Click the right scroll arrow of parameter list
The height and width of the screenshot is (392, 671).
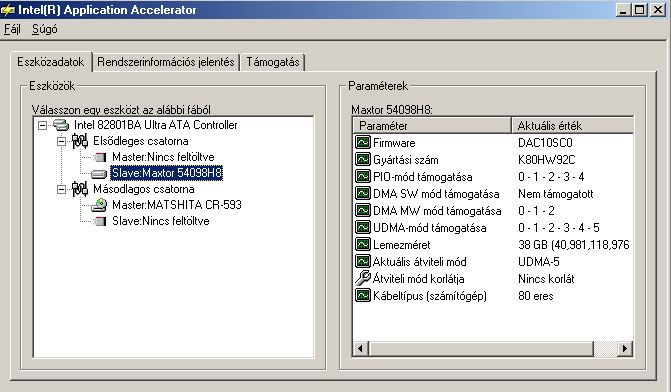[625, 348]
